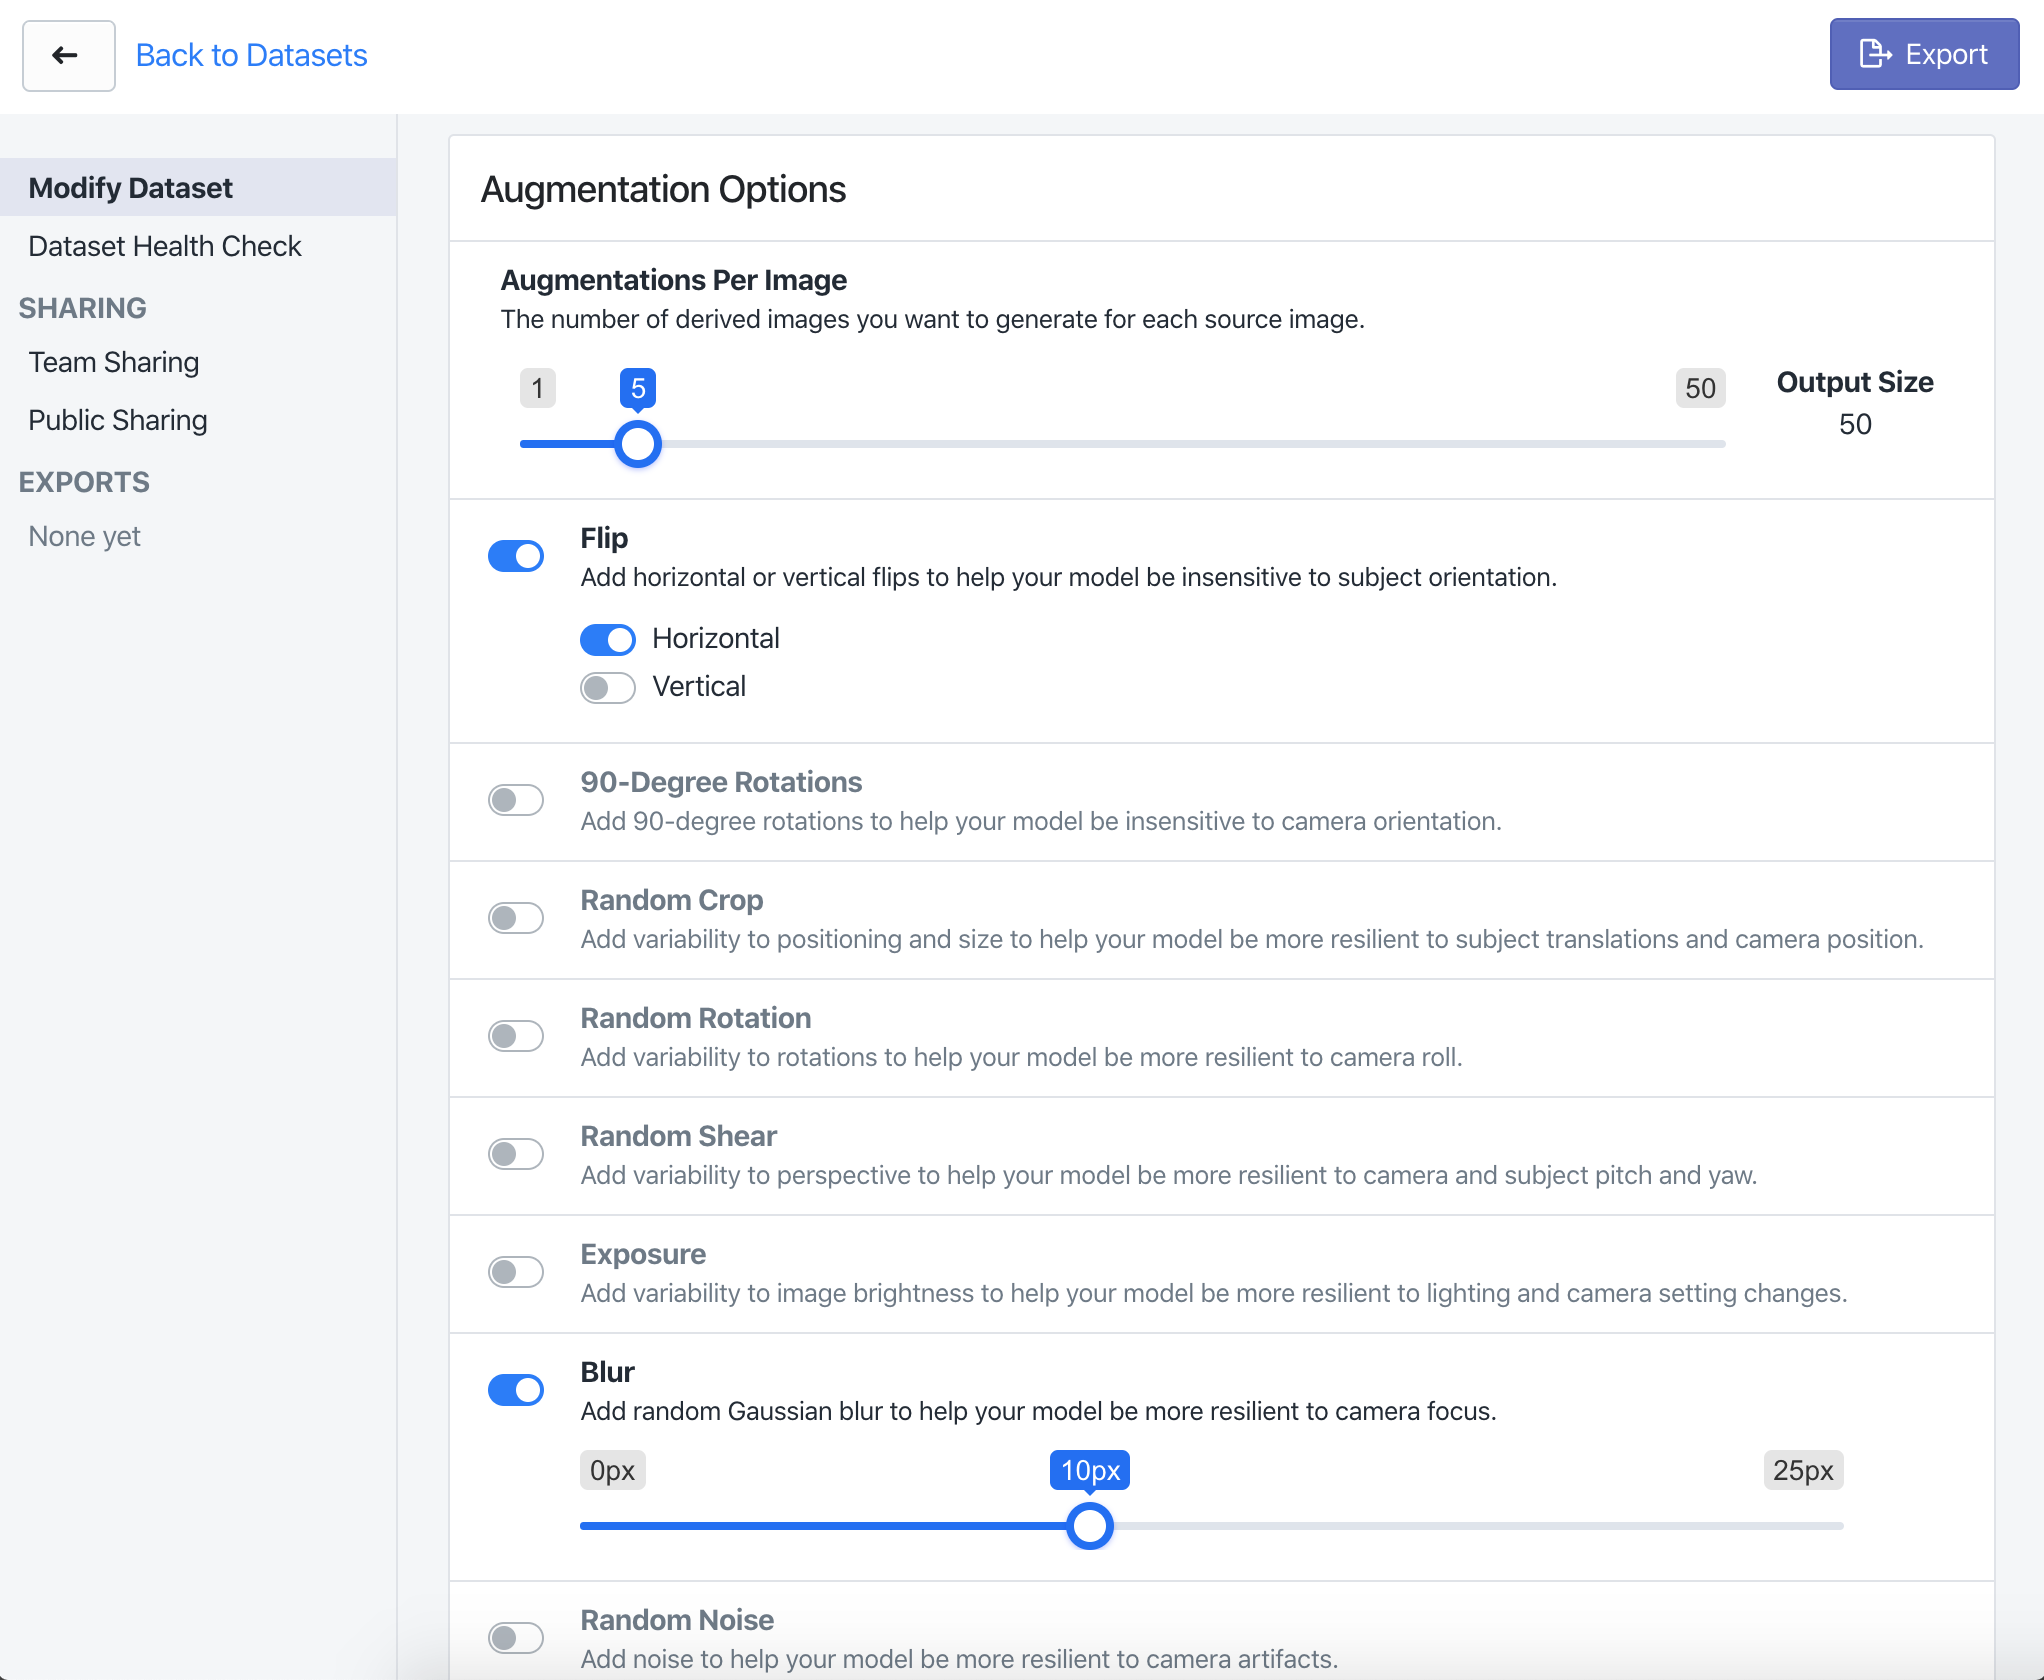Select Team Sharing in the sidebar

click(113, 362)
